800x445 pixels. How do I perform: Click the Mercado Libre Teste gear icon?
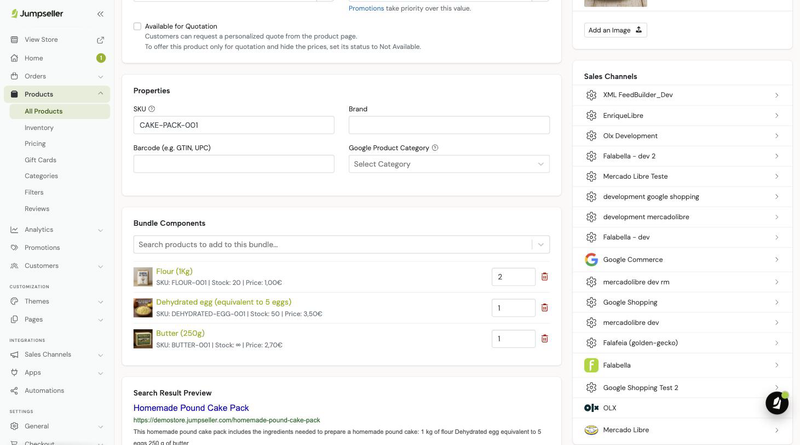point(591,177)
